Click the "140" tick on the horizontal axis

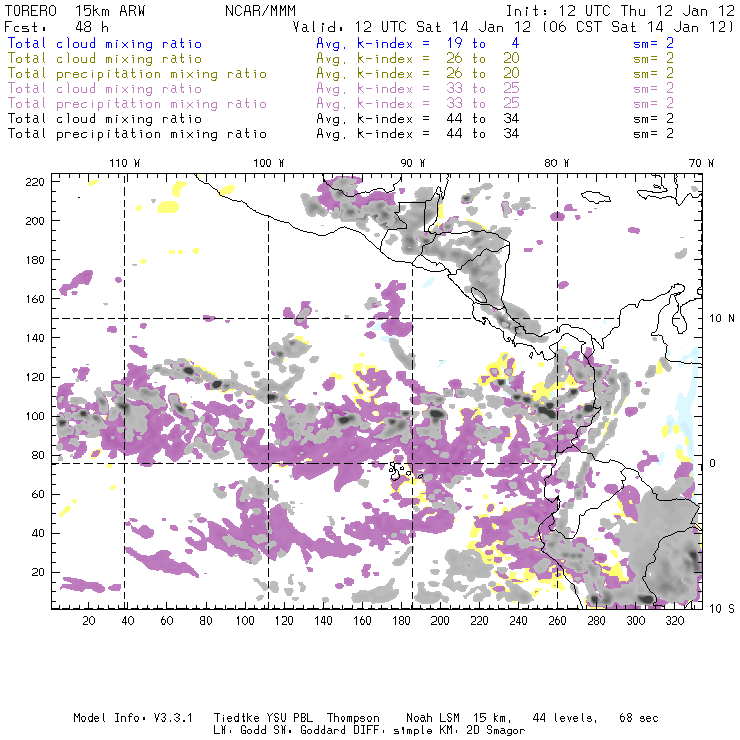323,621
